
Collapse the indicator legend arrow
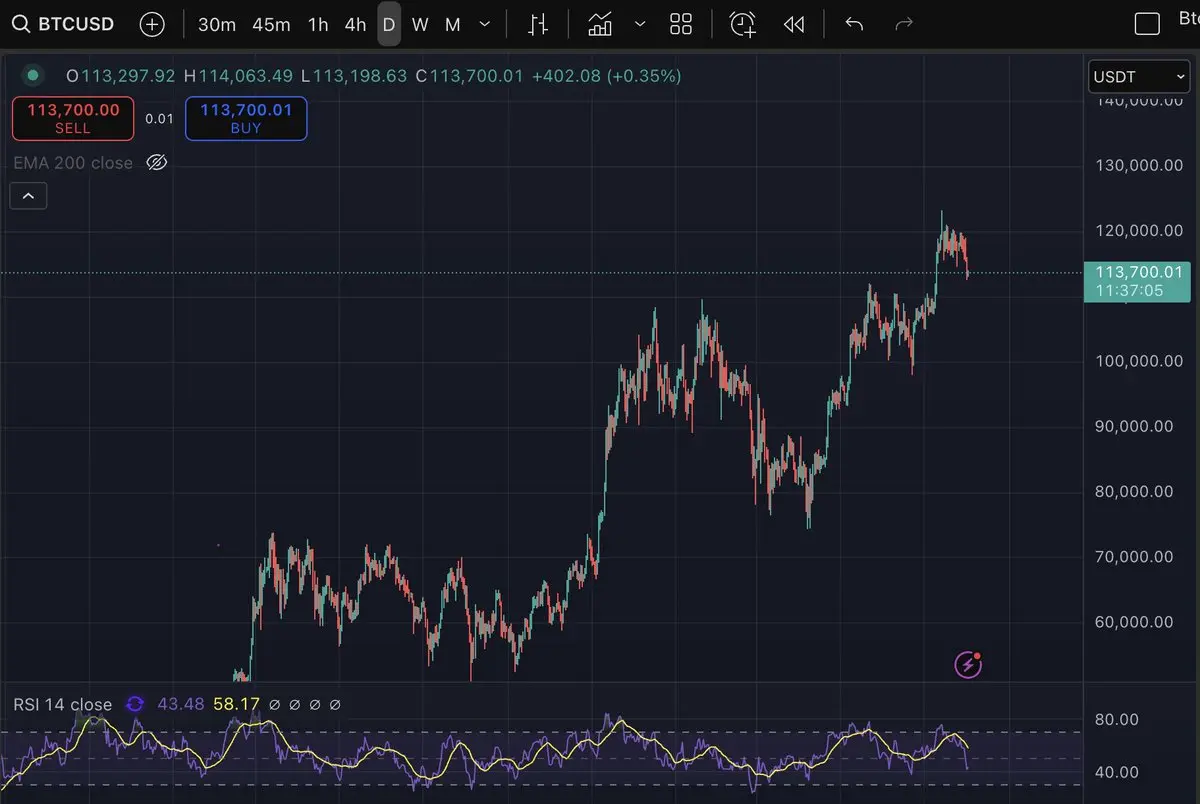click(x=28, y=196)
